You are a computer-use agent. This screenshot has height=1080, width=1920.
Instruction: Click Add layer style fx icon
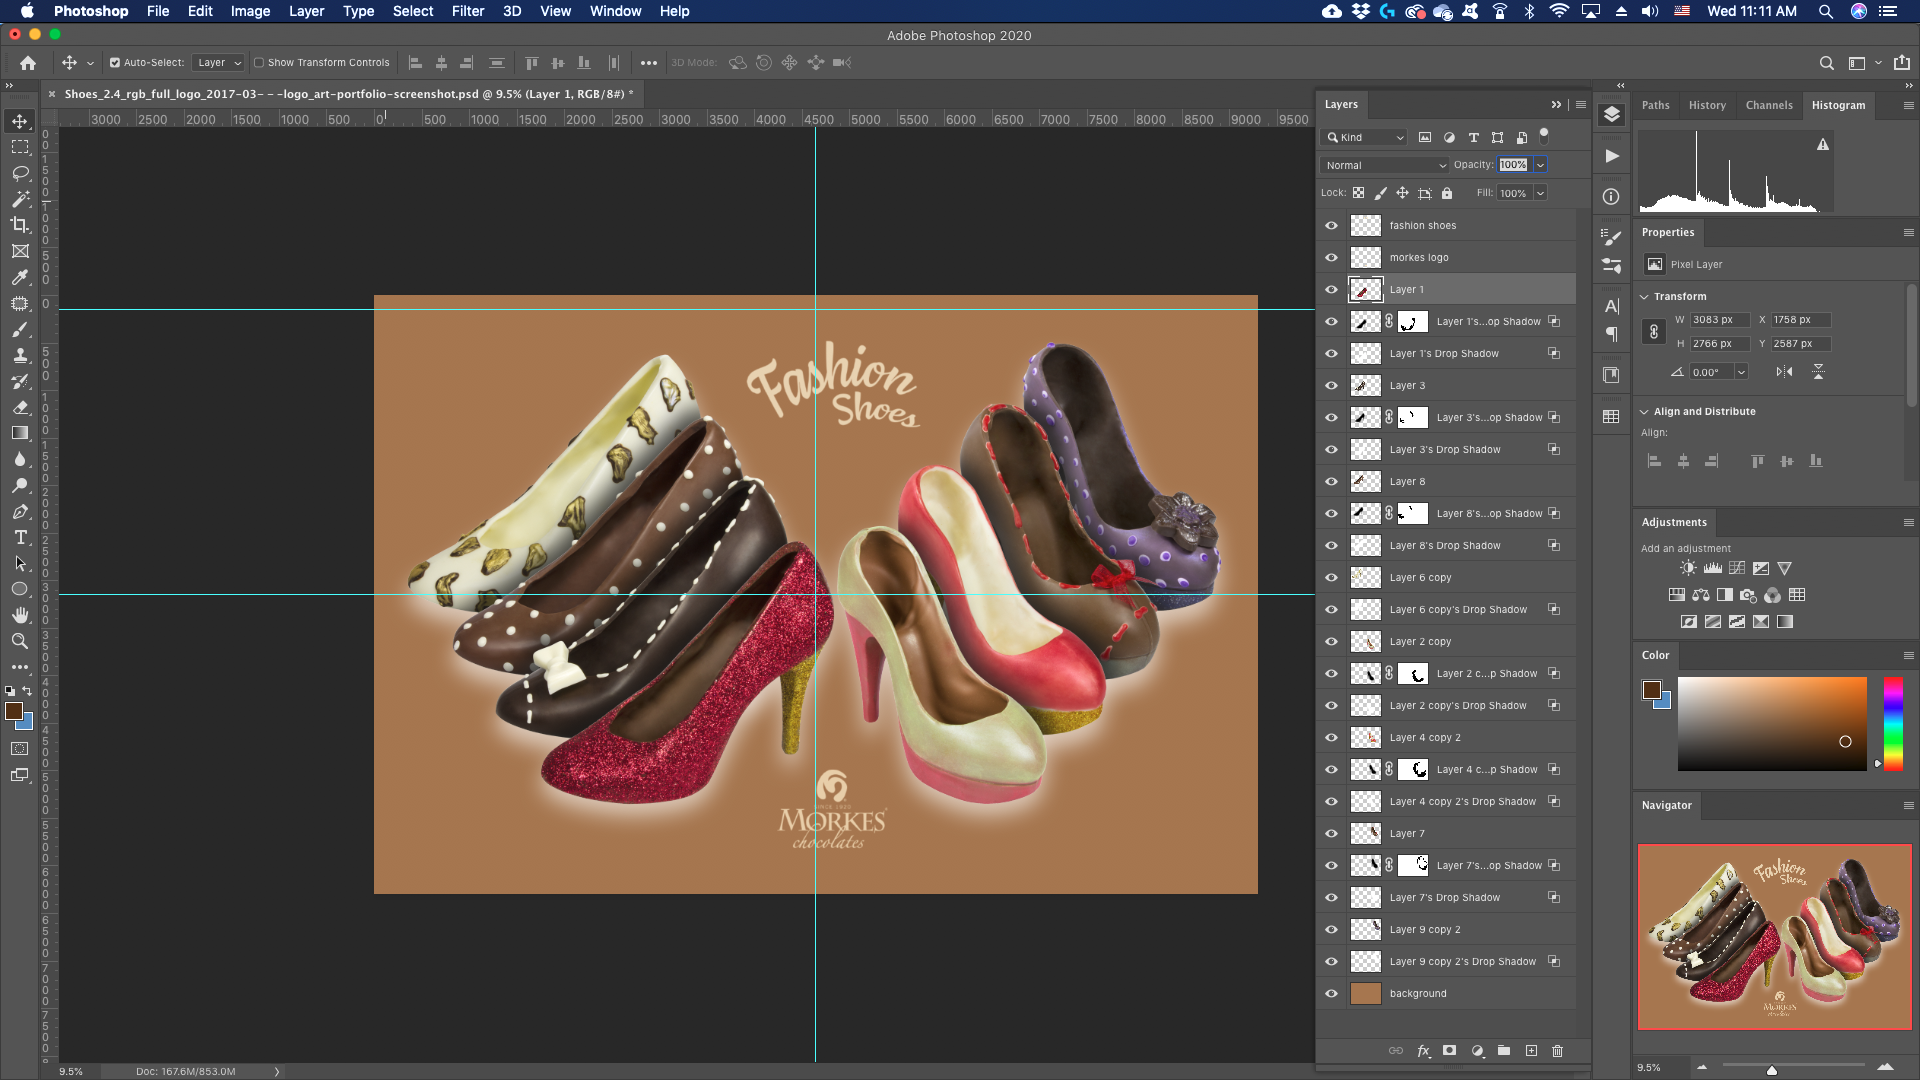click(1424, 1051)
